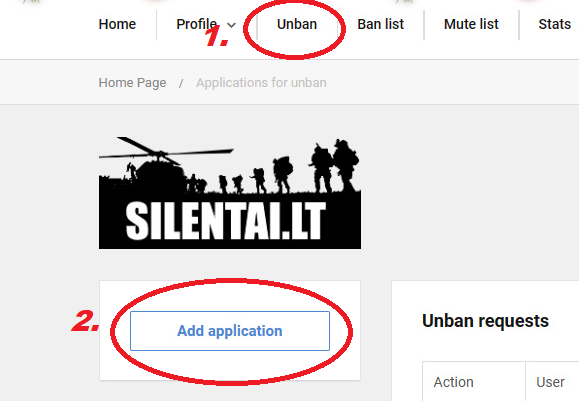Open the Stats menu item

[554, 24]
